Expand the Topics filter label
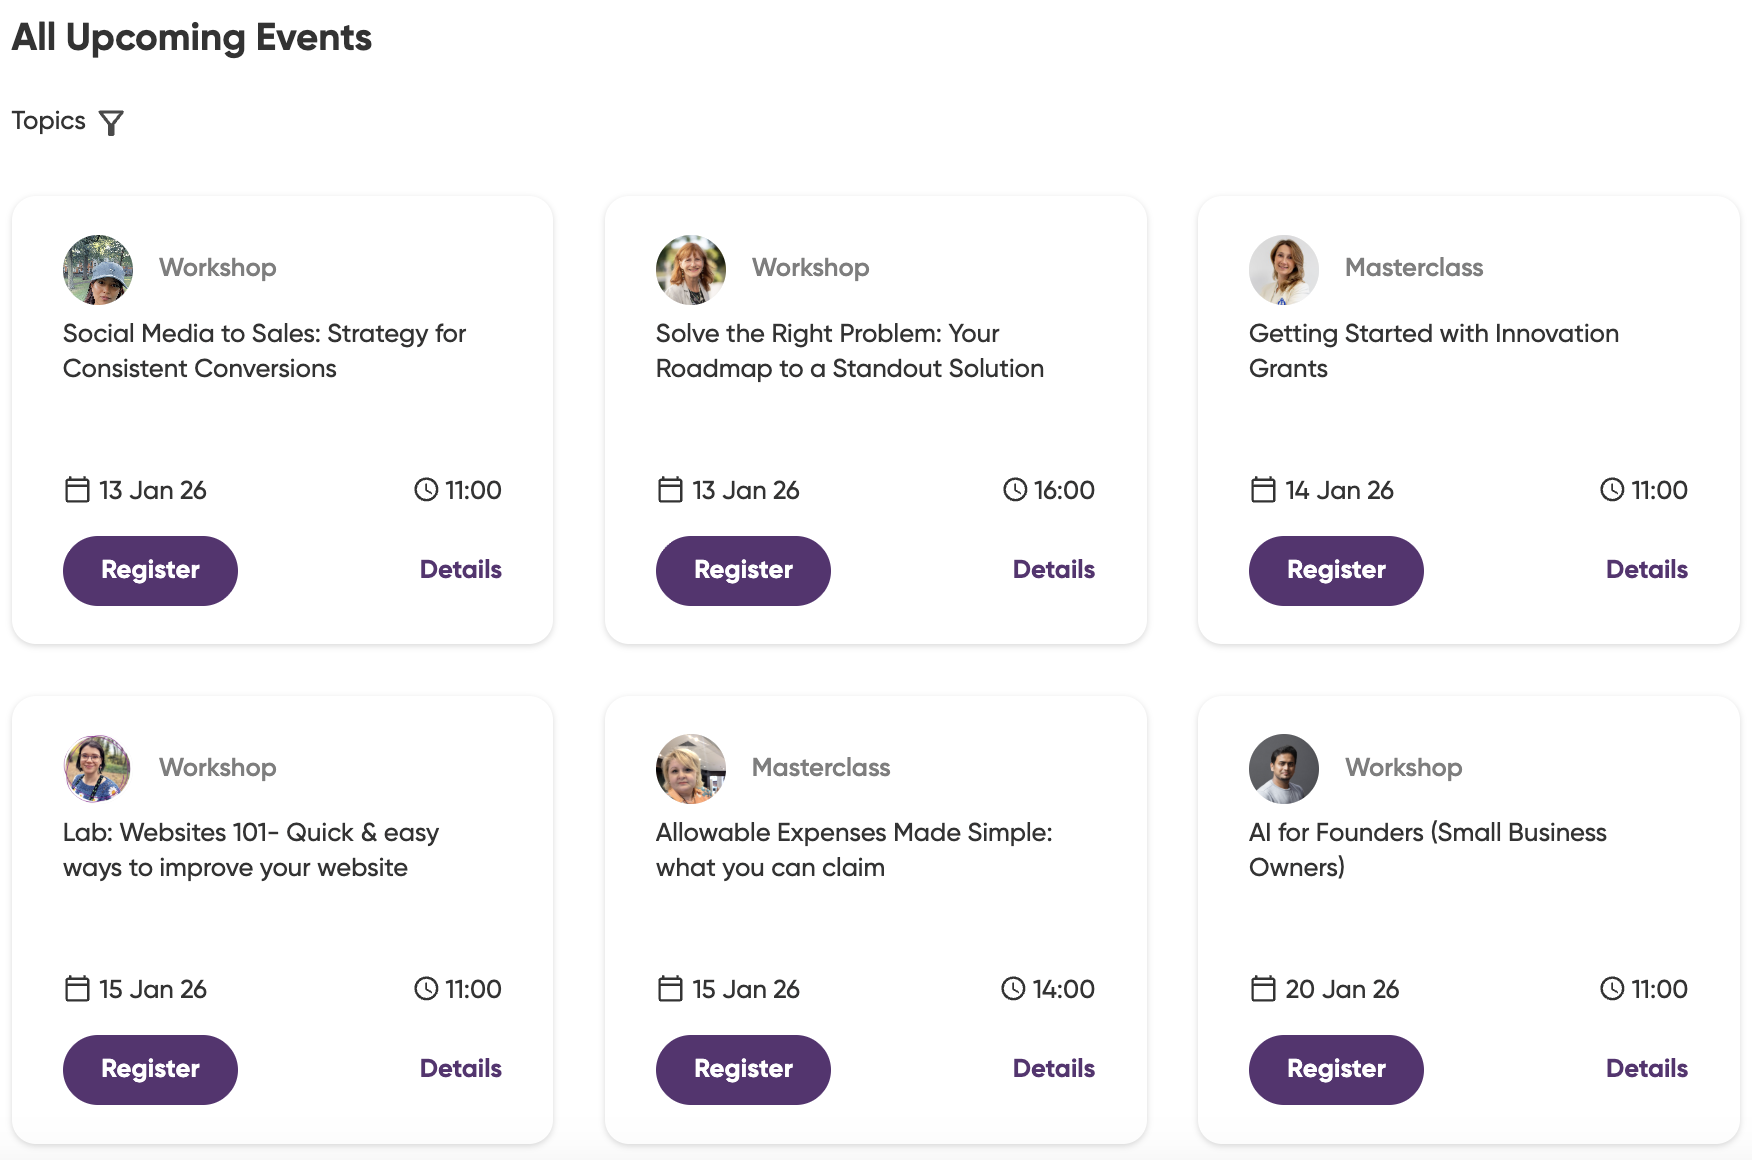The width and height of the screenshot is (1752, 1160). [48, 121]
